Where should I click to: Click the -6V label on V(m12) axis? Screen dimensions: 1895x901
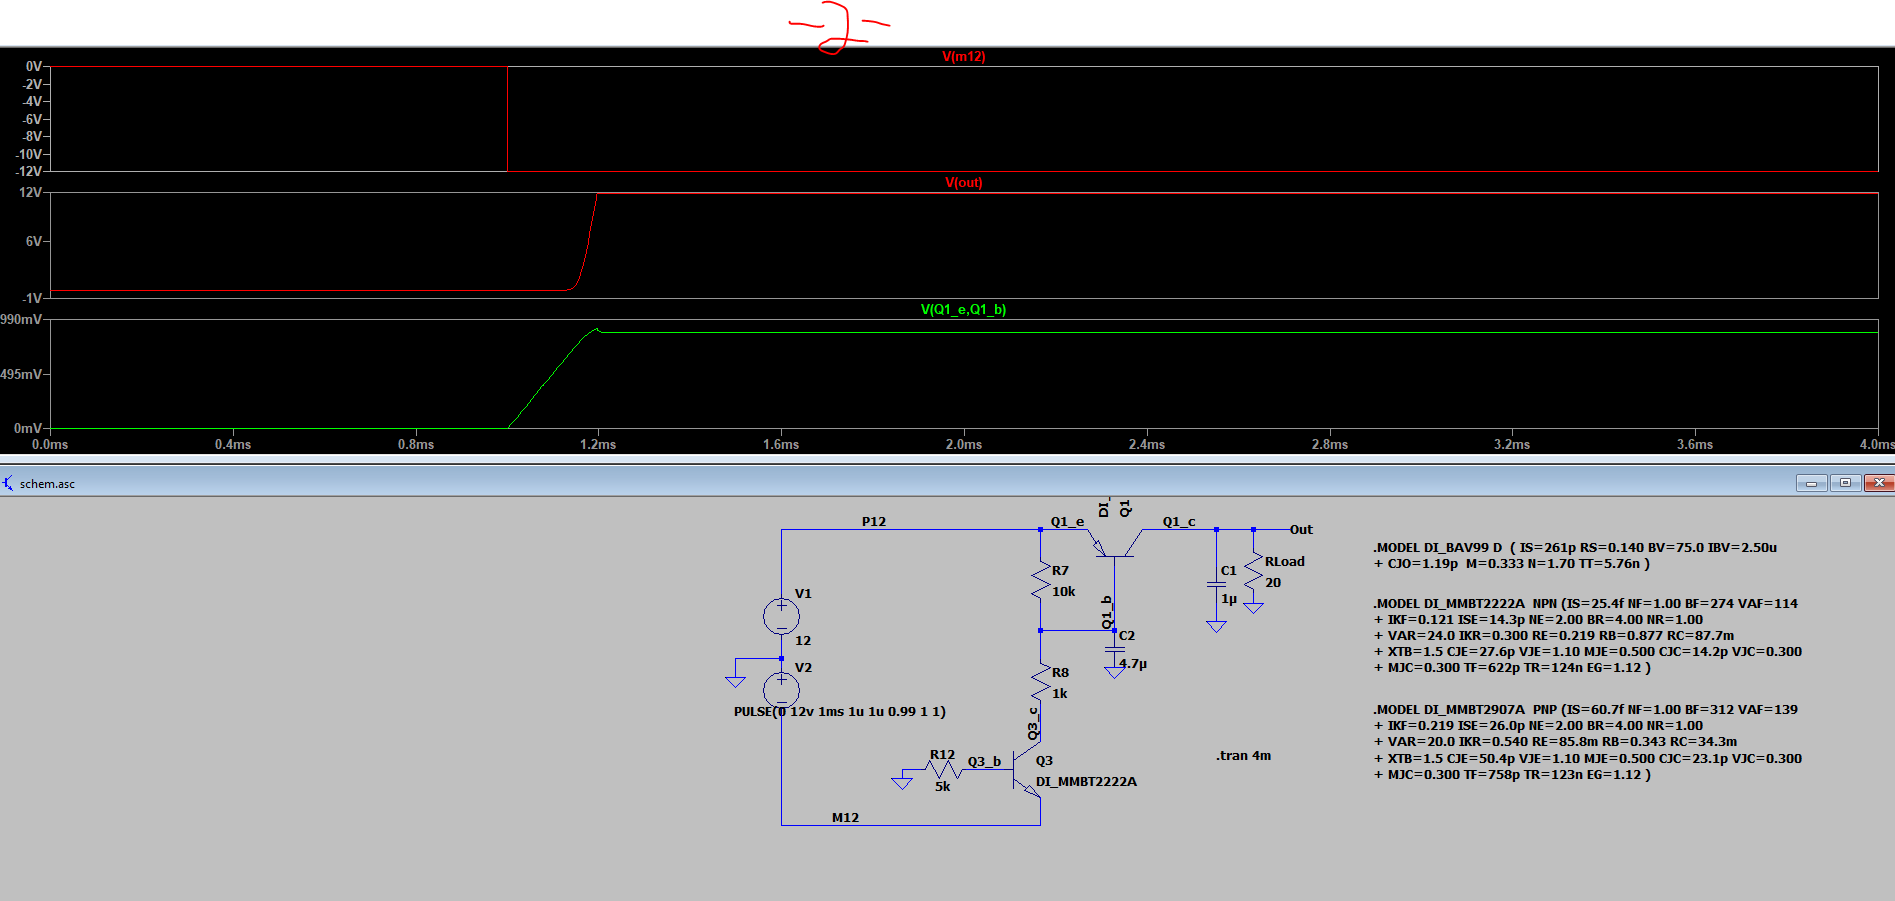click(x=32, y=120)
